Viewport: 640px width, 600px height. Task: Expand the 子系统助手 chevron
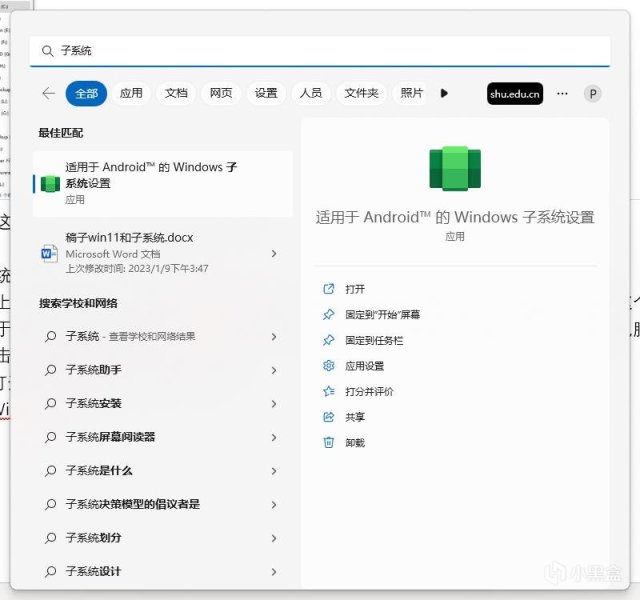[274, 370]
